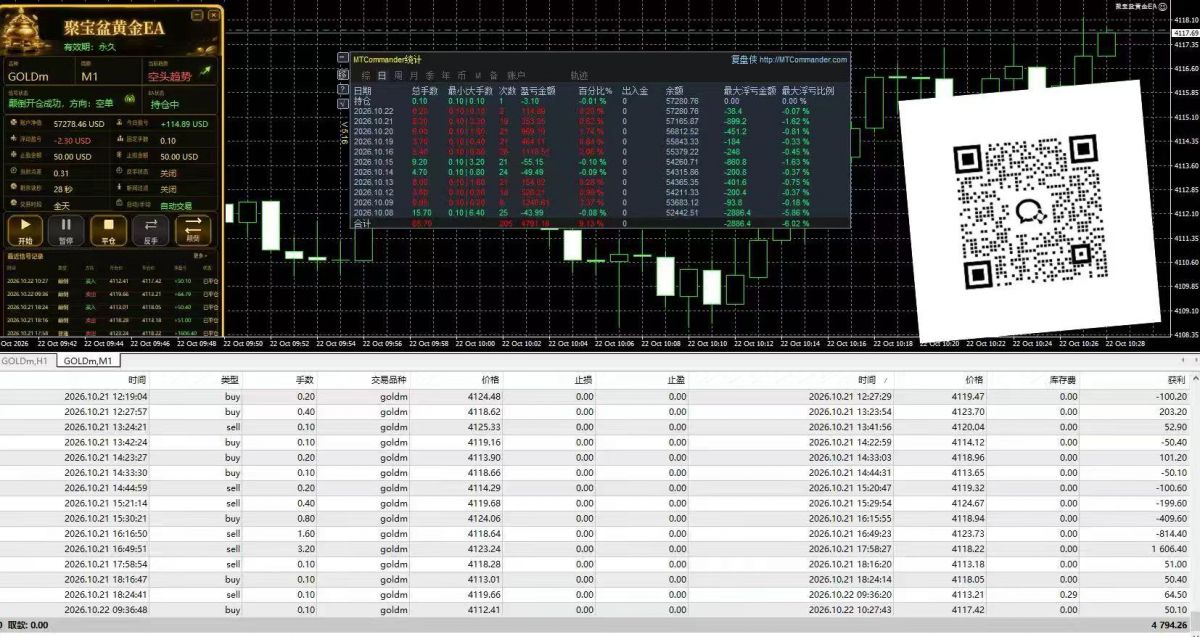
Task: Click the 颠倒 swap button
Action: (x=193, y=230)
